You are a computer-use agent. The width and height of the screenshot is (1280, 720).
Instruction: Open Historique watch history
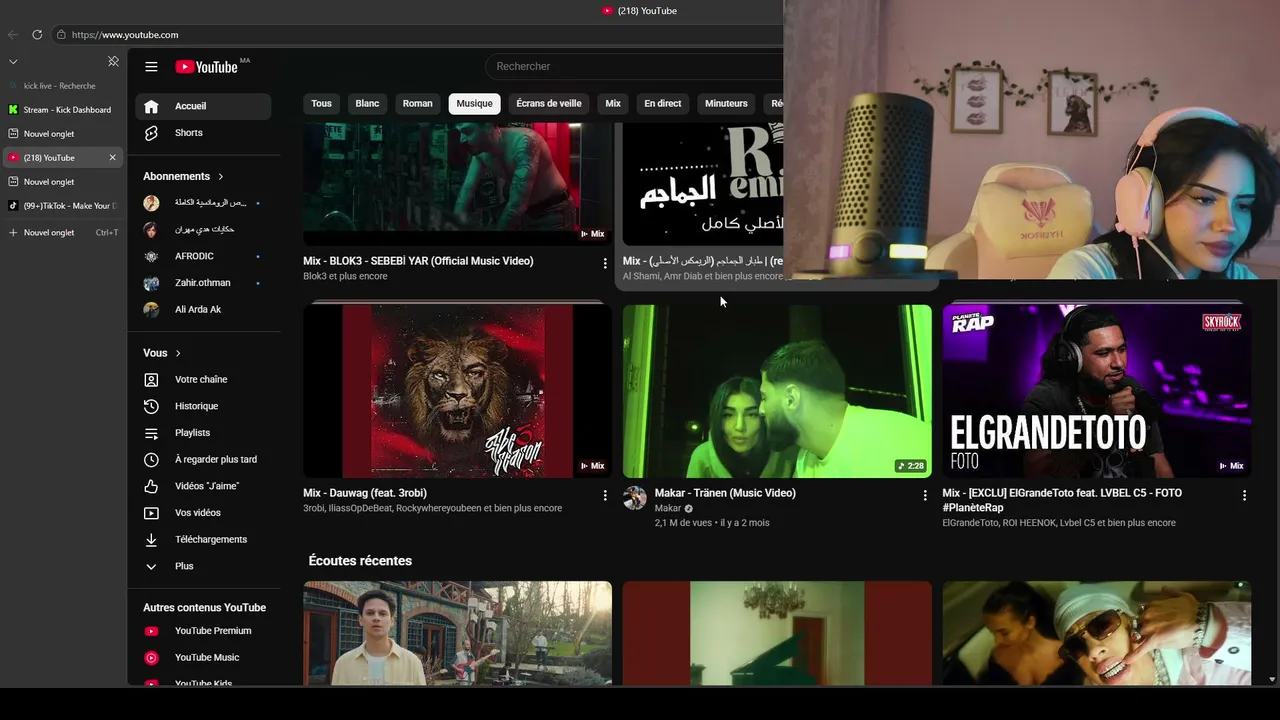tap(203, 406)
